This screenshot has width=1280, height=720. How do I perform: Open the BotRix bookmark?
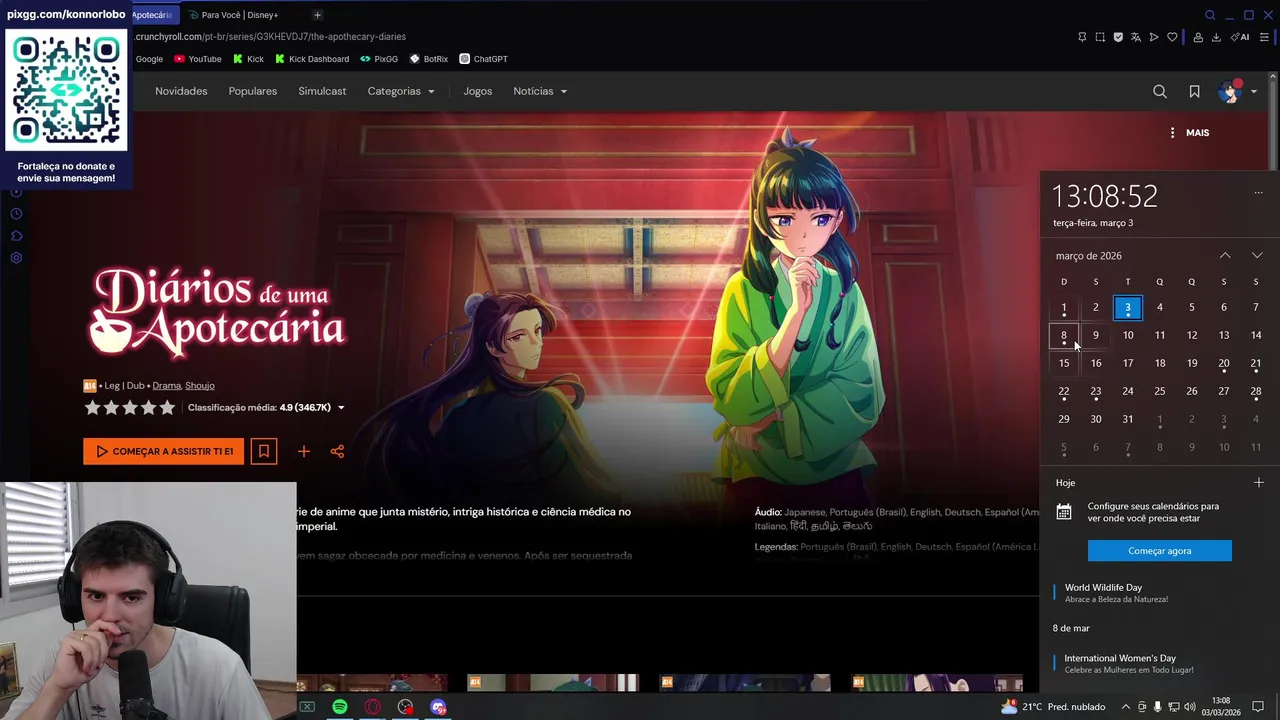(429, 59)
